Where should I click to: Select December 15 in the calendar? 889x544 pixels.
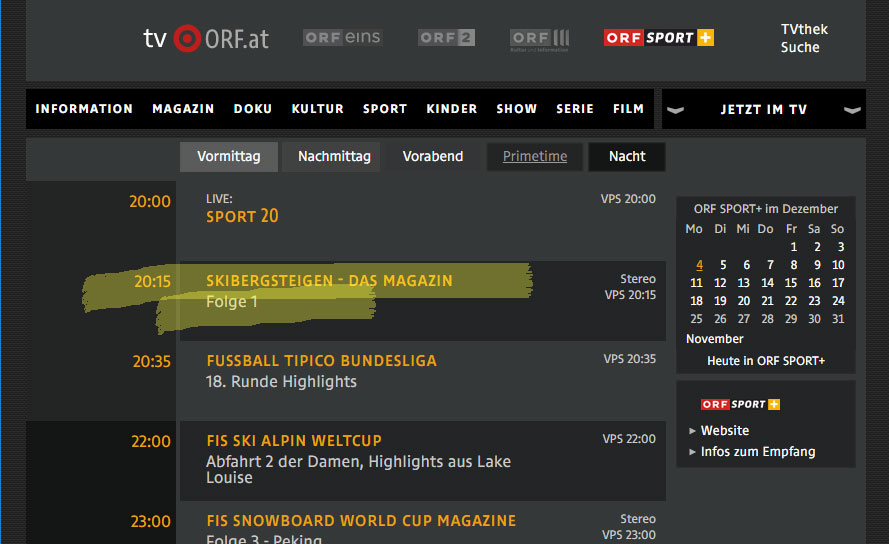791,283
